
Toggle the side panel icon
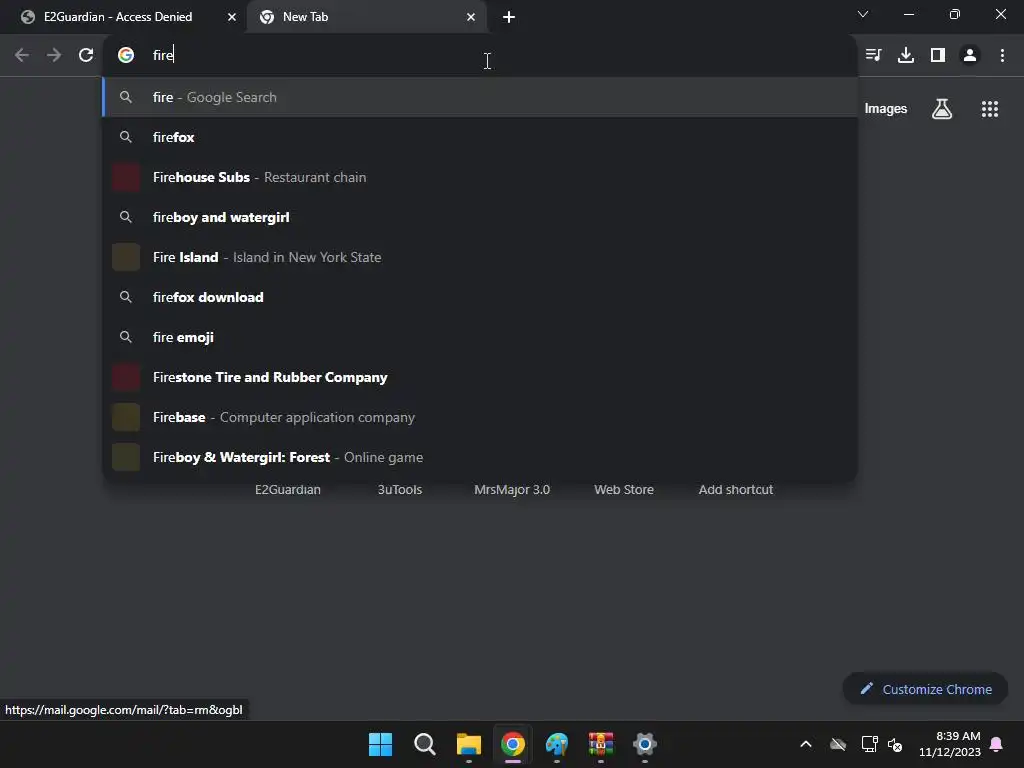[x=938, y=56]
